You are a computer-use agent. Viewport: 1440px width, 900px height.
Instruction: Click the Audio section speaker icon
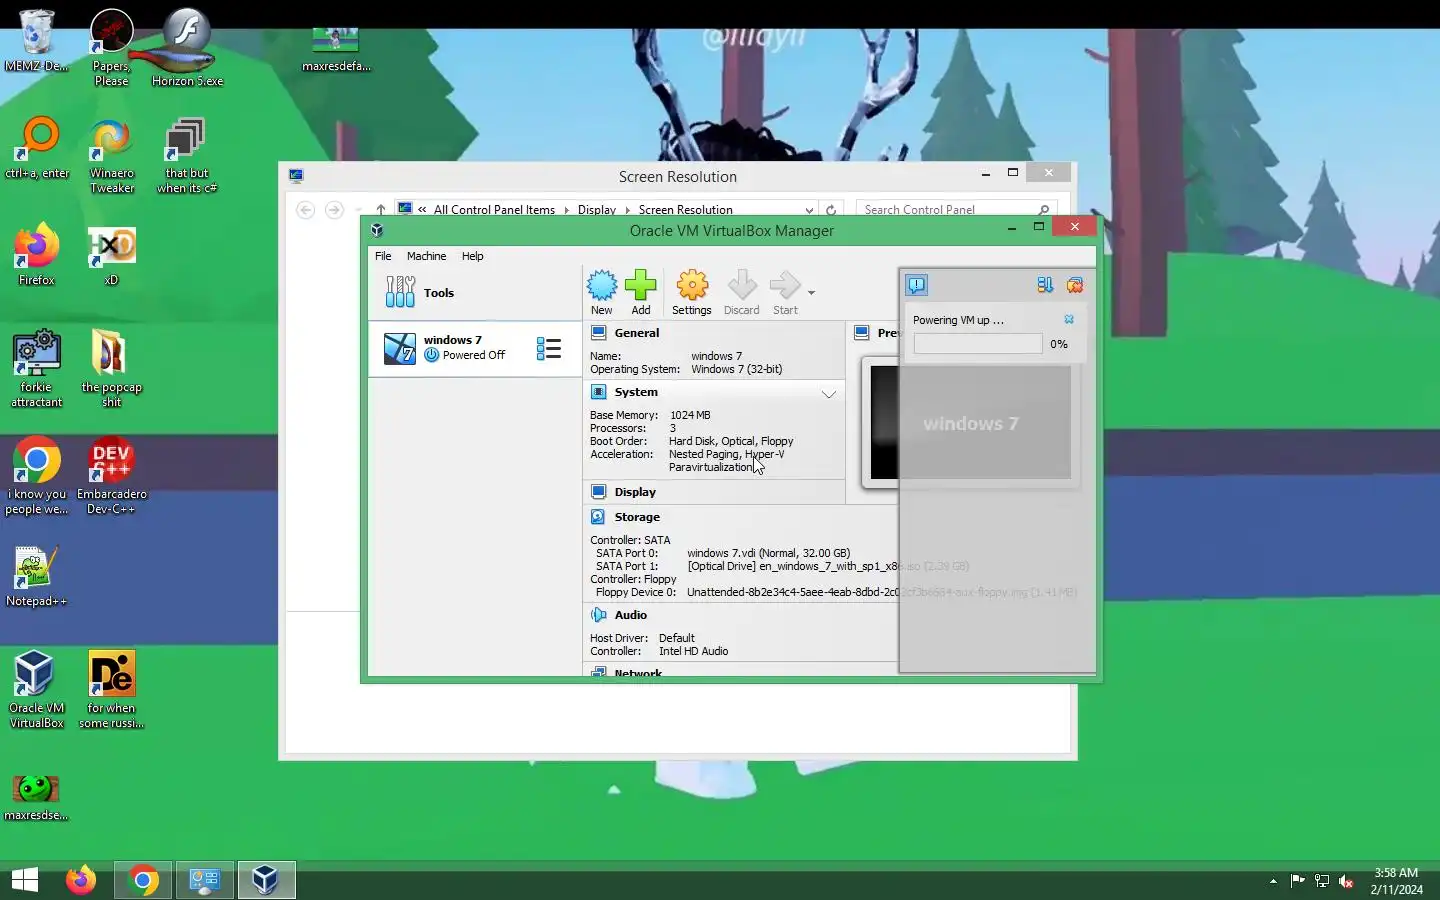(598, 615)
